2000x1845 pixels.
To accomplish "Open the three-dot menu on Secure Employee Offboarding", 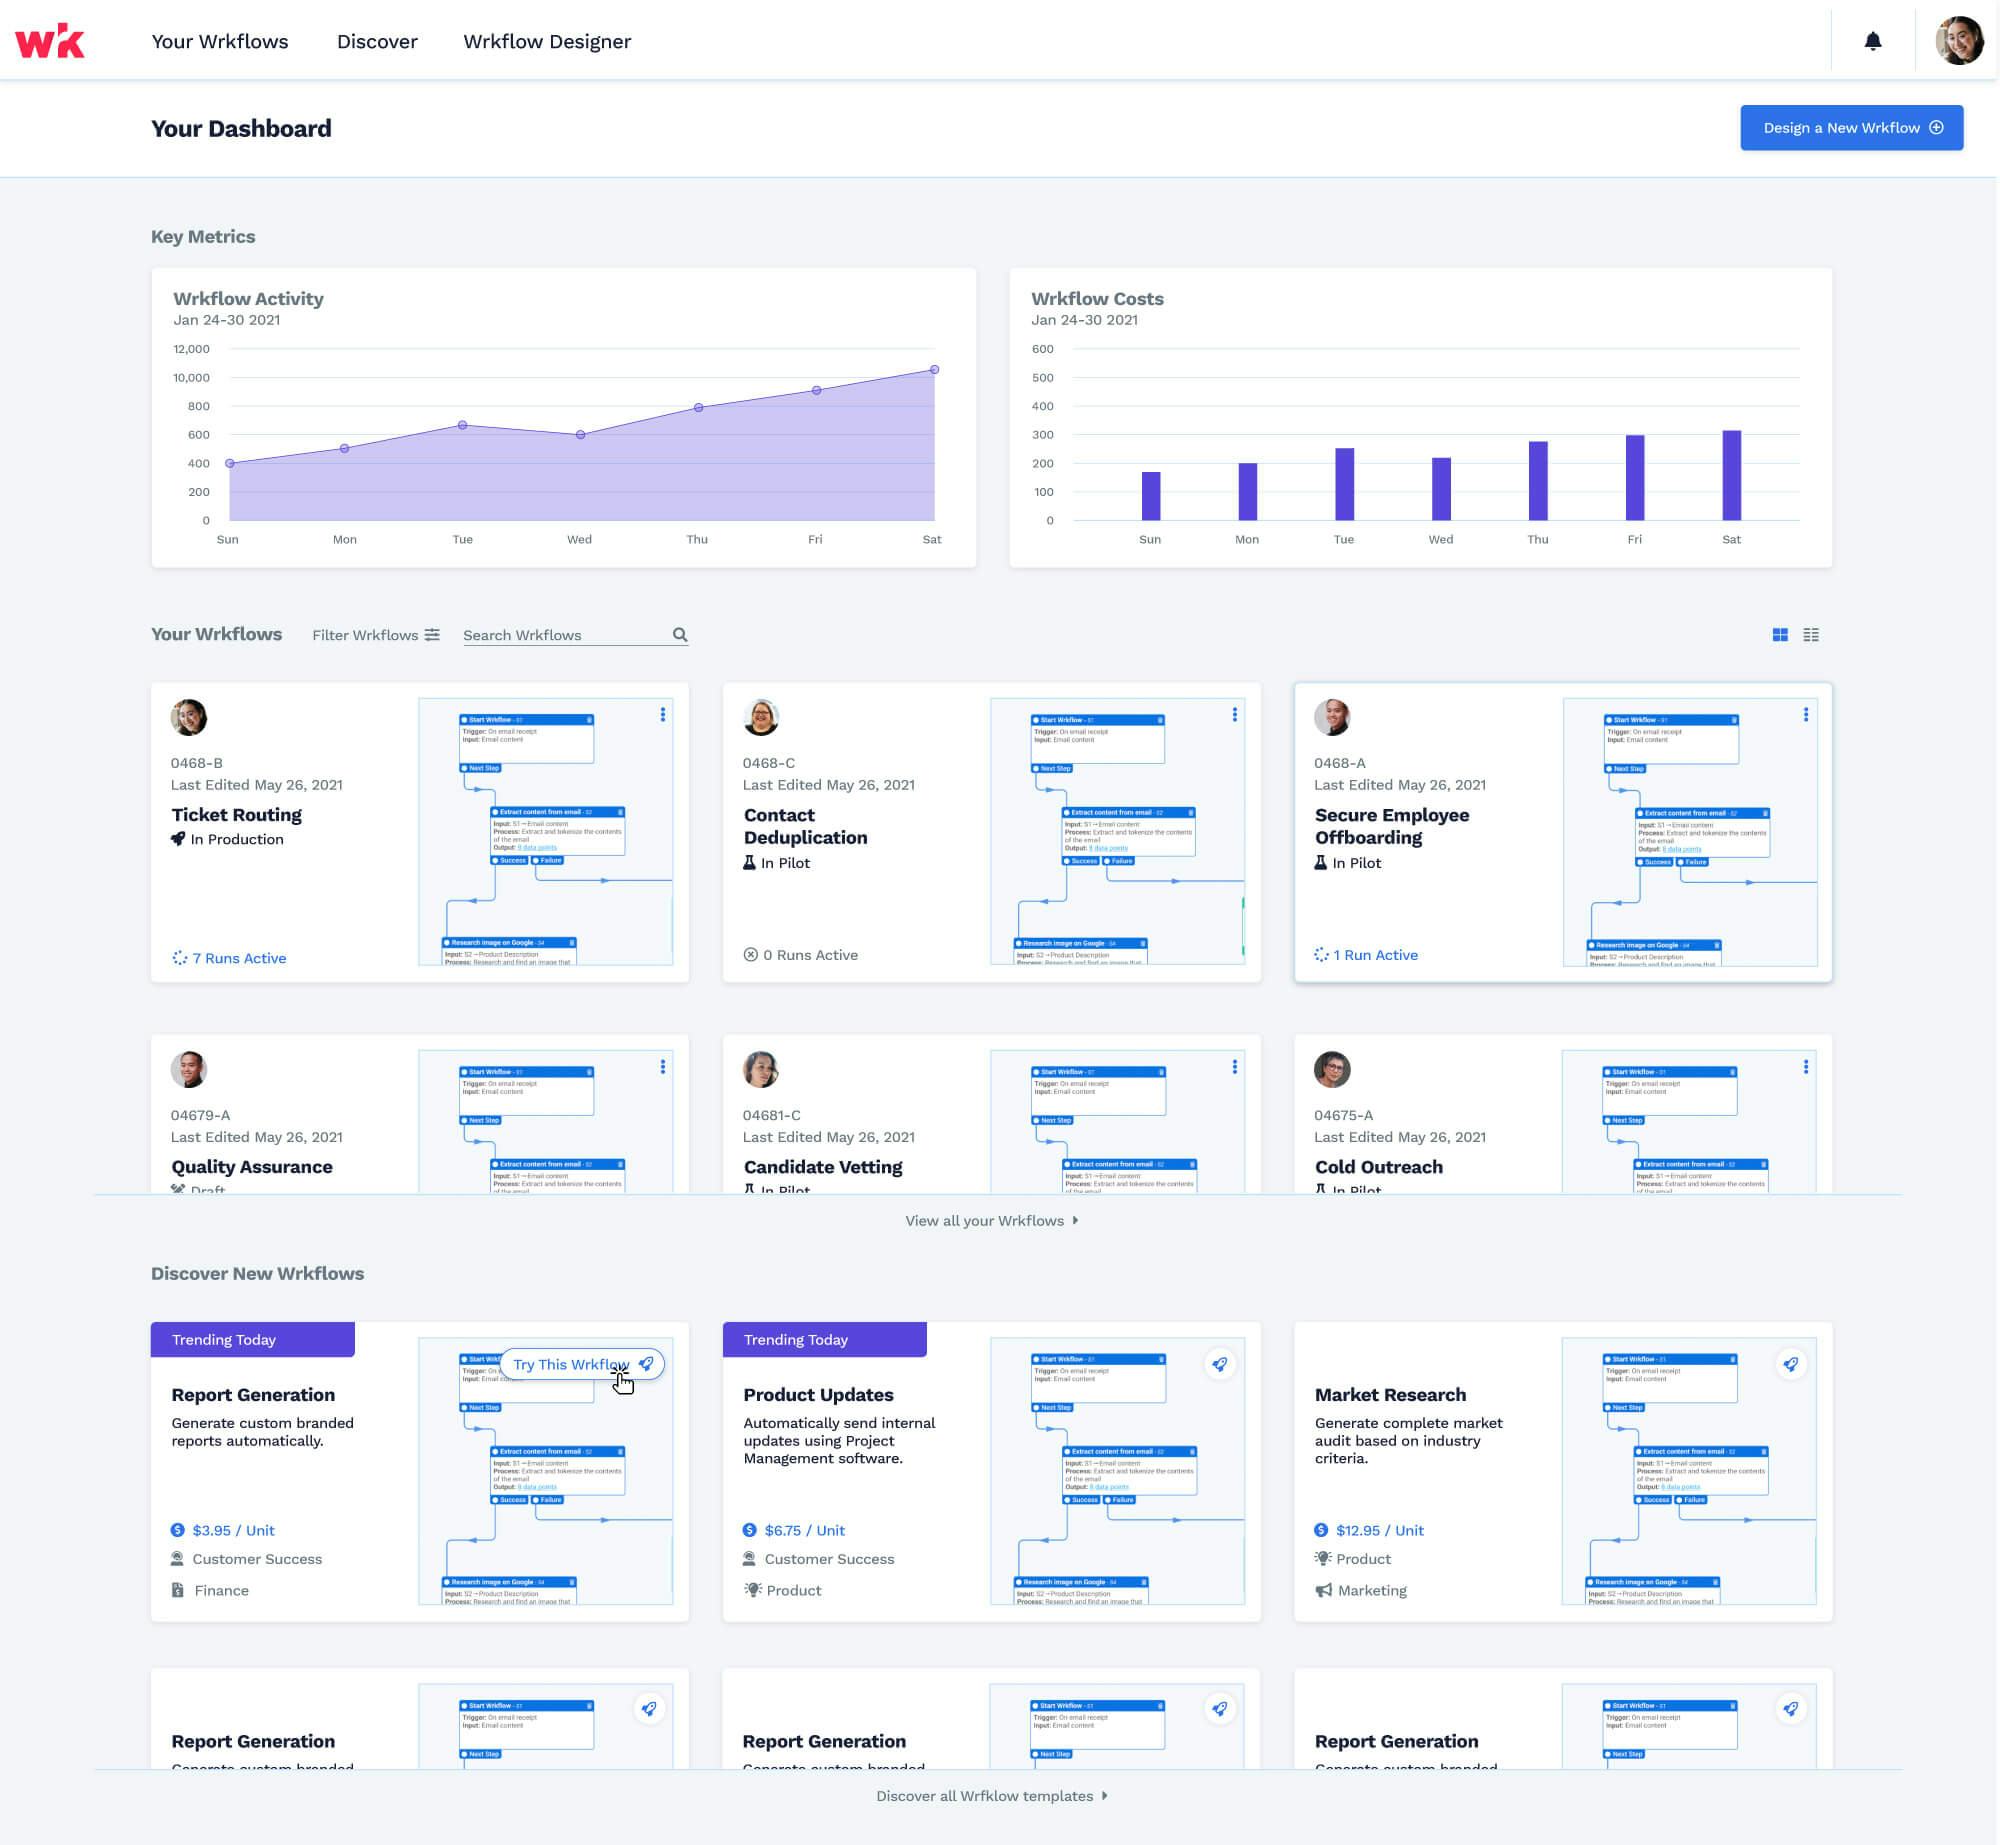I will coord(1806,714).
